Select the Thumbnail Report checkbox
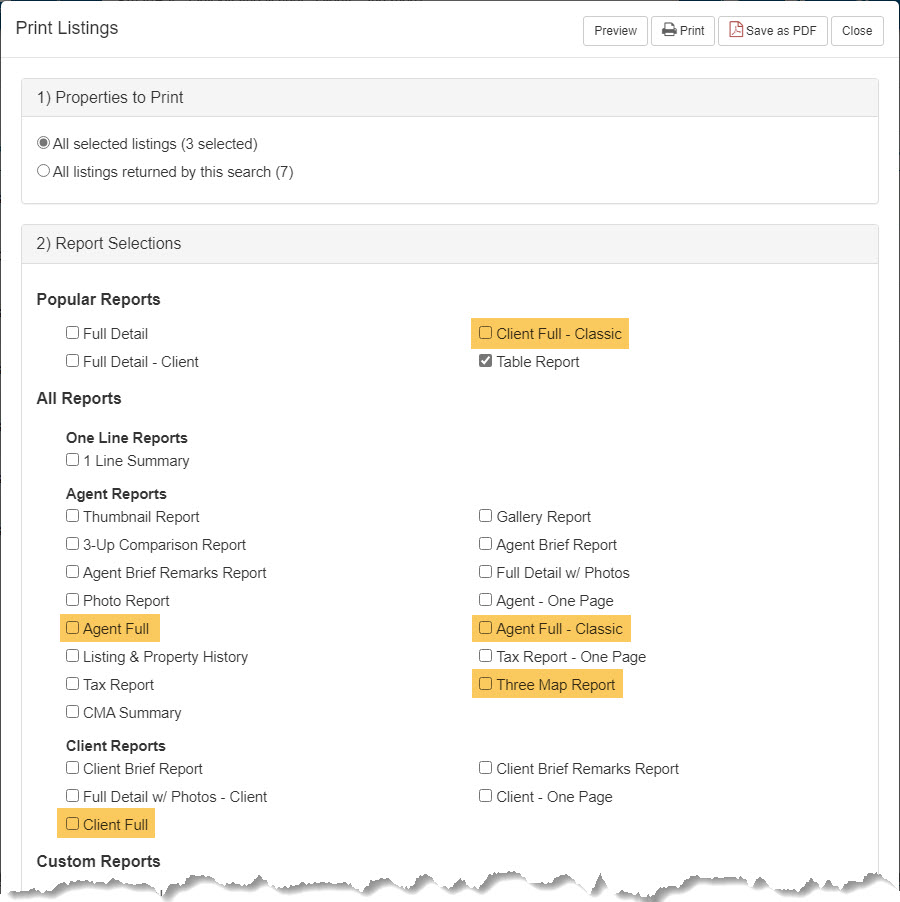Viewport: 900px width, 902px height. (x=72, y=515)
